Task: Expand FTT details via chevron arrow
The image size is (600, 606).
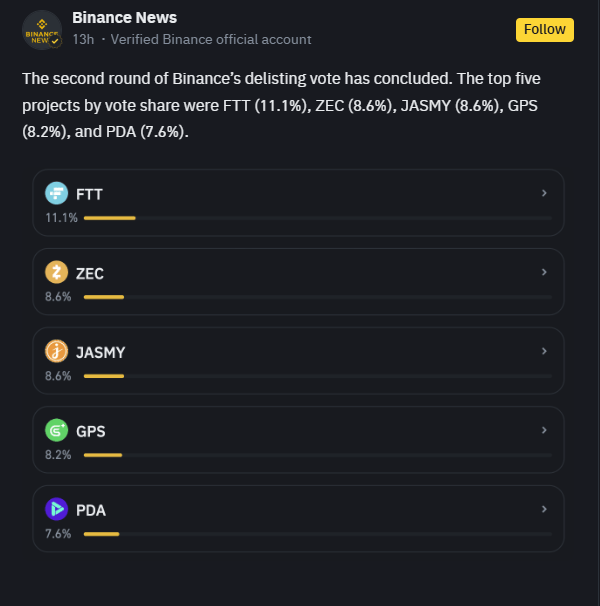Action: coord(544,193)
